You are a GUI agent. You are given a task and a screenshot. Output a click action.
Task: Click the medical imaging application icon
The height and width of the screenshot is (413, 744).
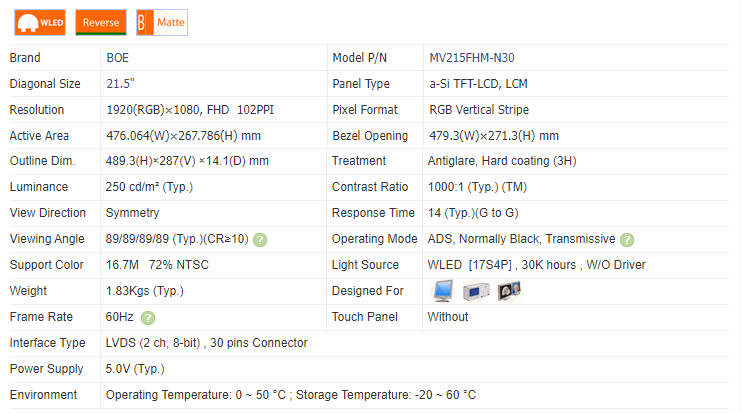point(508,291)
